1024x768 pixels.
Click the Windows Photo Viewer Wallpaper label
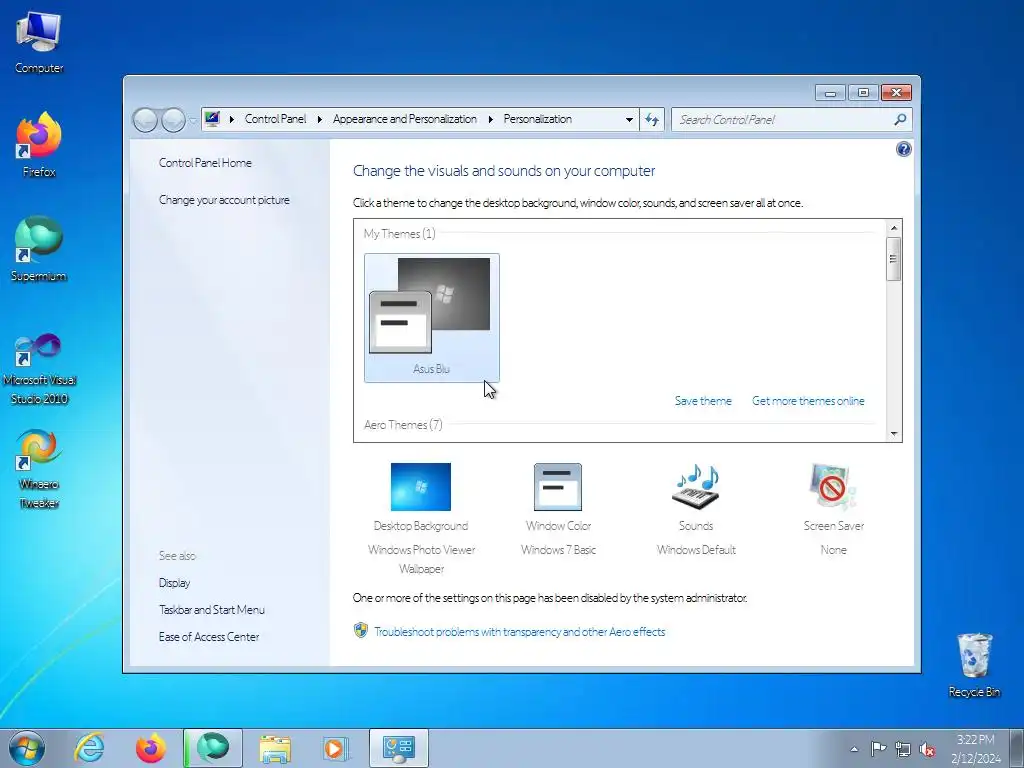pos(421,559)
